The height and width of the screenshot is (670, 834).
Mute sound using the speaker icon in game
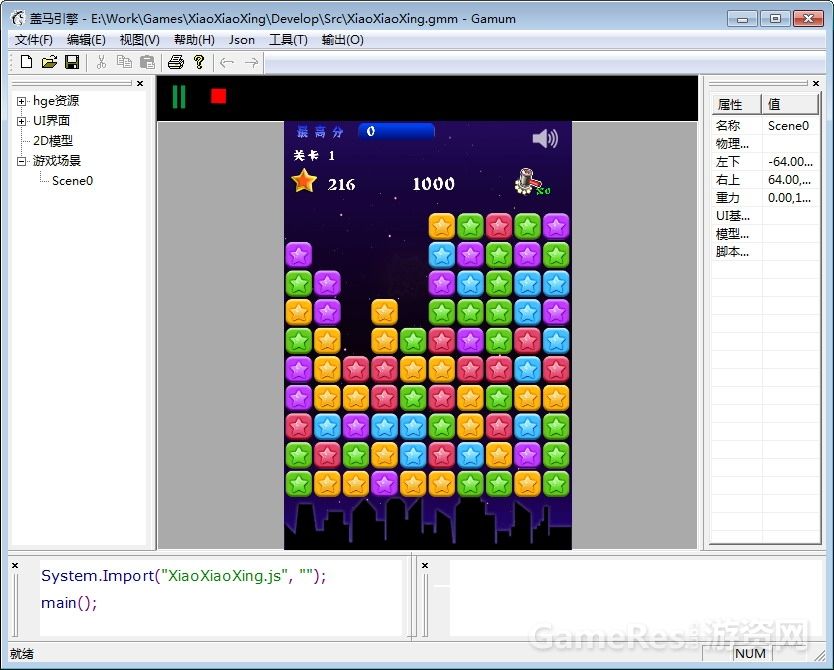[545, 138]
